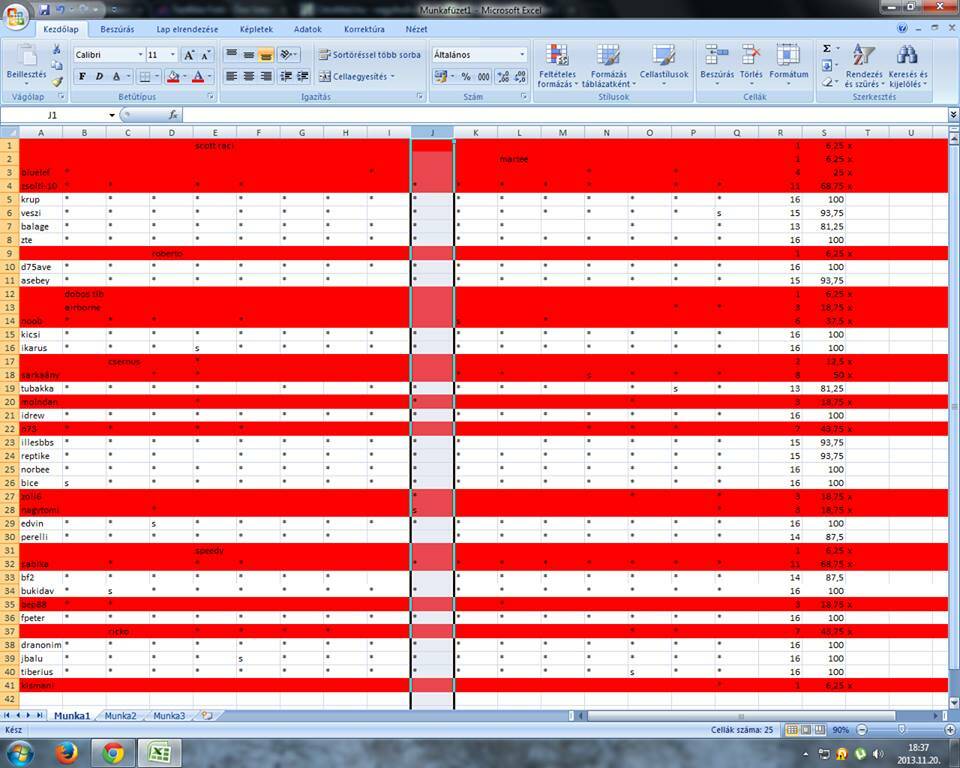The height and width of the screenshot is (768, 960).
Task: Click the Save icon in quick access toolbar
Action: click(44, 9)
